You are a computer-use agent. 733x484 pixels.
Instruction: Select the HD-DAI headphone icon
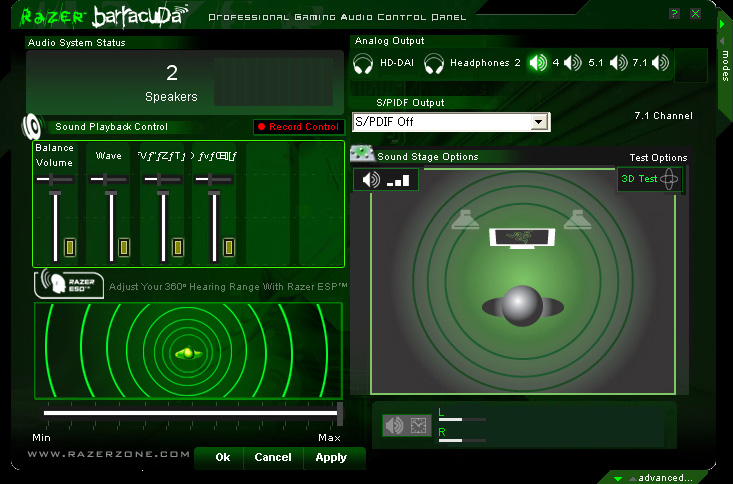click(363, 64)
